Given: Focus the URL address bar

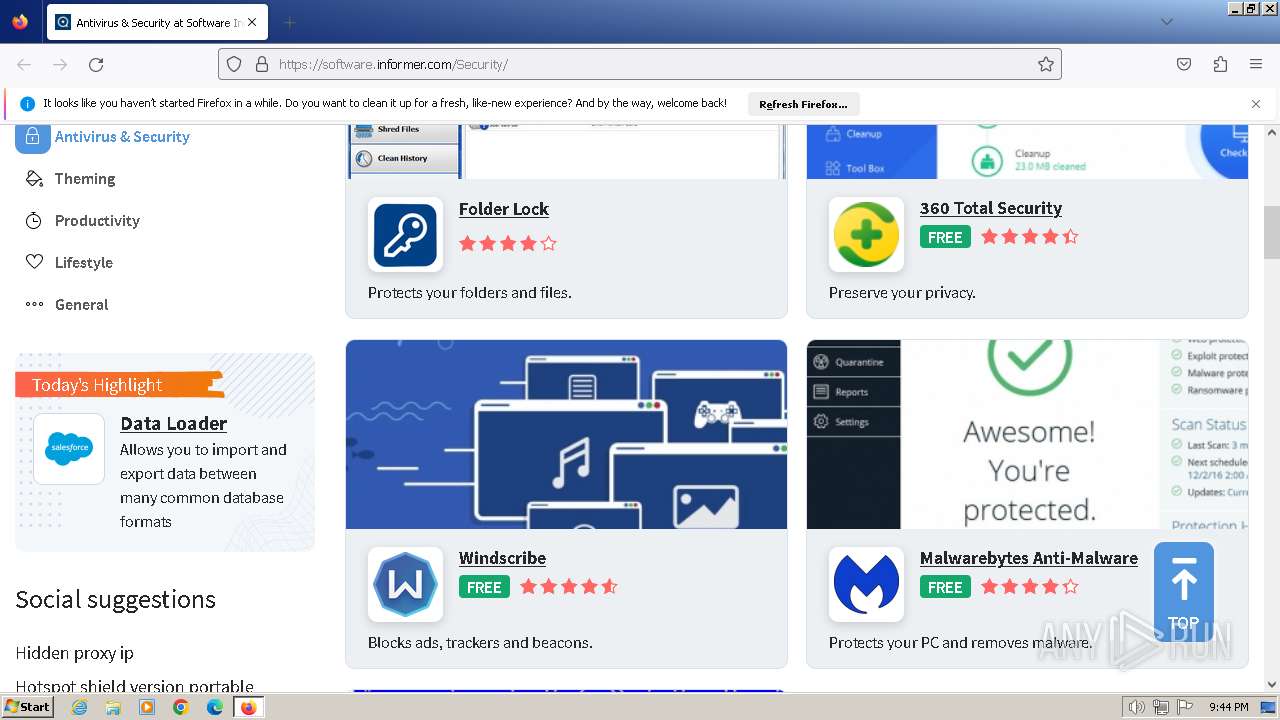Looking at the screenshot, I should click(x=640, y=64).
